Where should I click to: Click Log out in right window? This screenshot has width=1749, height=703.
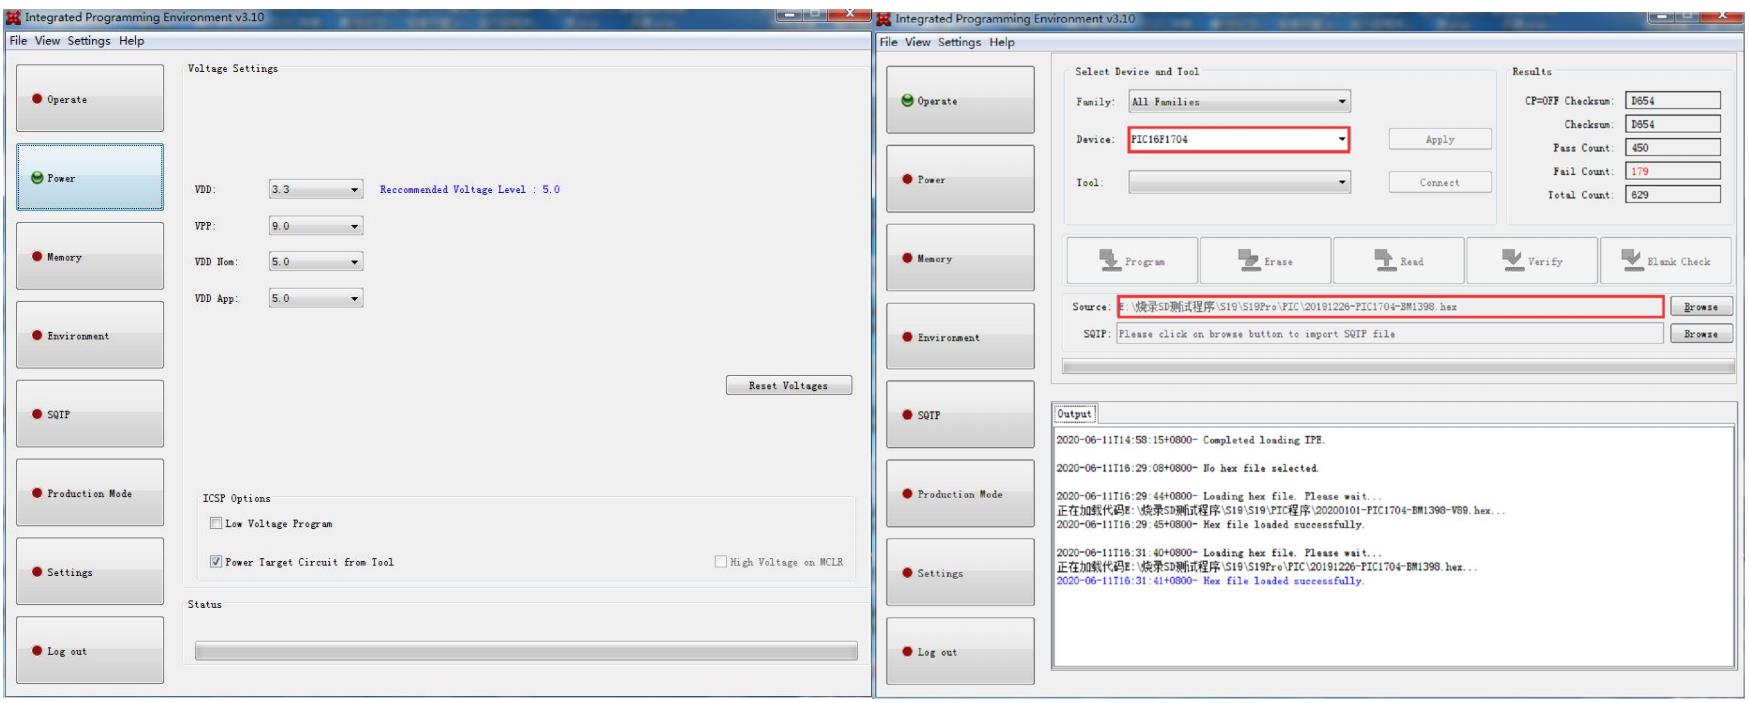(x=960, y=651)
